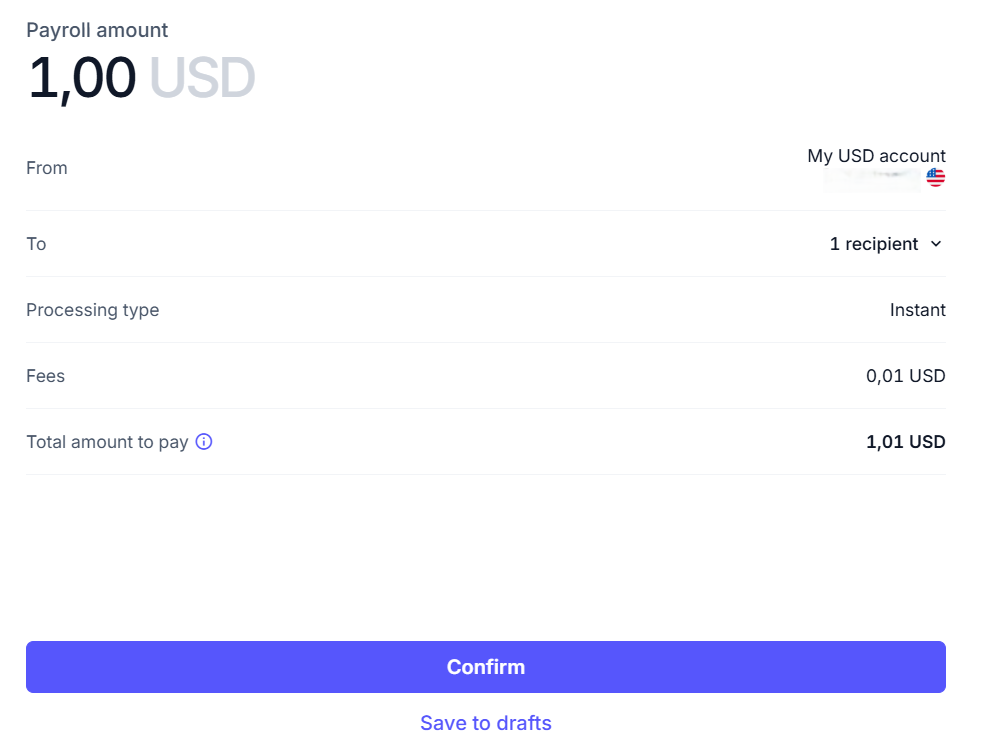Expand the recipient list chevron arrow
The height and width of the screenshot is (747, 1002).
[936, 244]
